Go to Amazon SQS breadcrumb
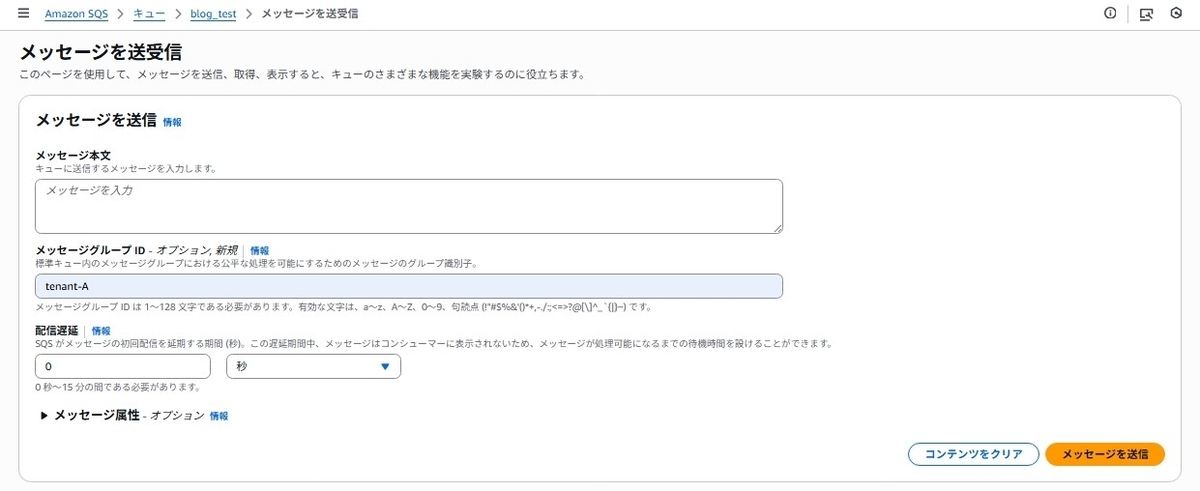1200x491 pixels. pos(76,14)
